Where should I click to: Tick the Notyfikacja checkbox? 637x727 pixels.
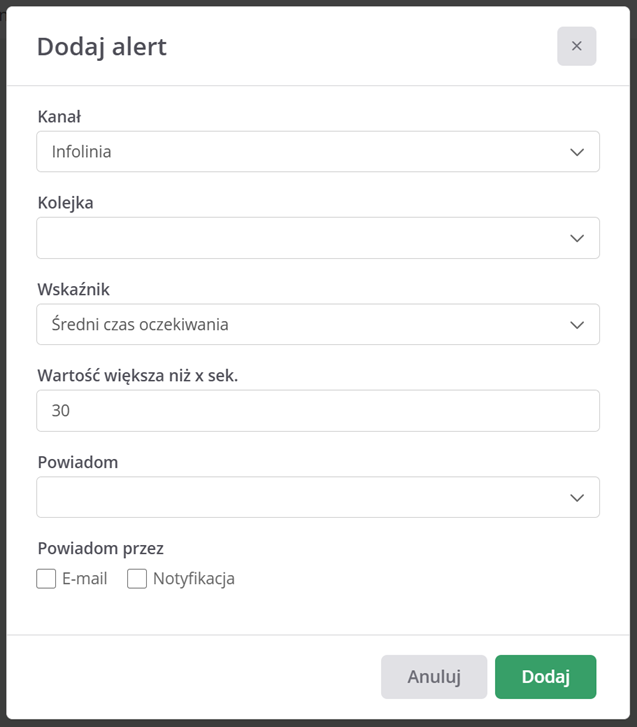point(137,578)
